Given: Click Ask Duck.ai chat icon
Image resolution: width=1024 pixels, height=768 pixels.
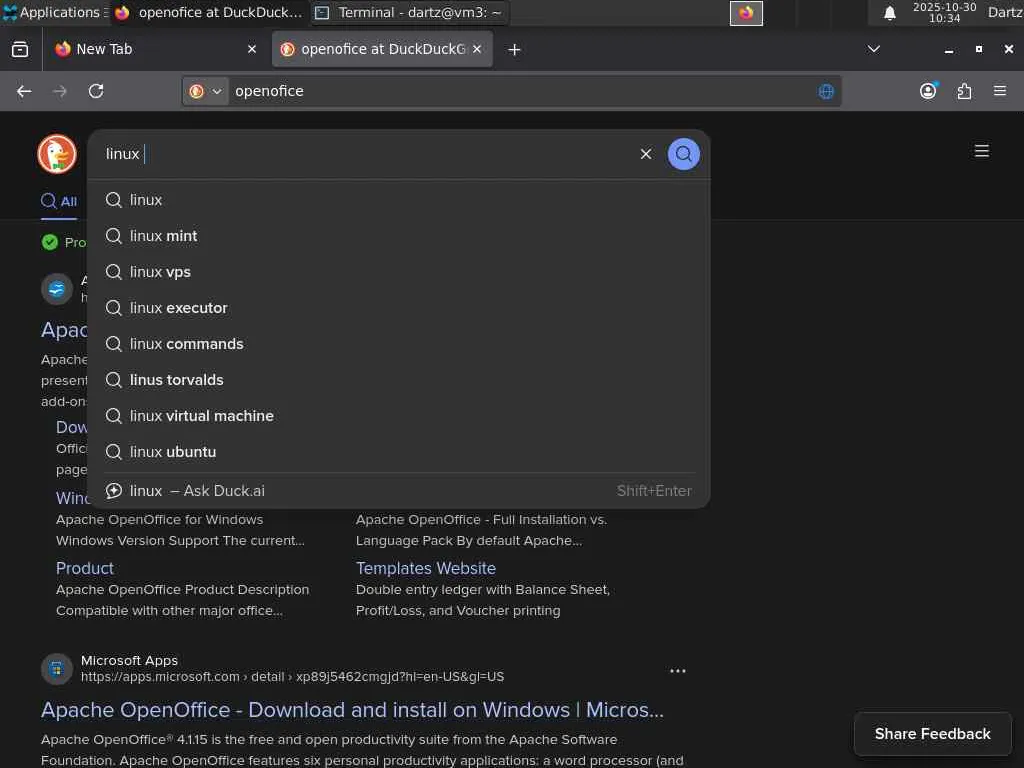Looking at the screenshot, I should [x=114, y=490].
